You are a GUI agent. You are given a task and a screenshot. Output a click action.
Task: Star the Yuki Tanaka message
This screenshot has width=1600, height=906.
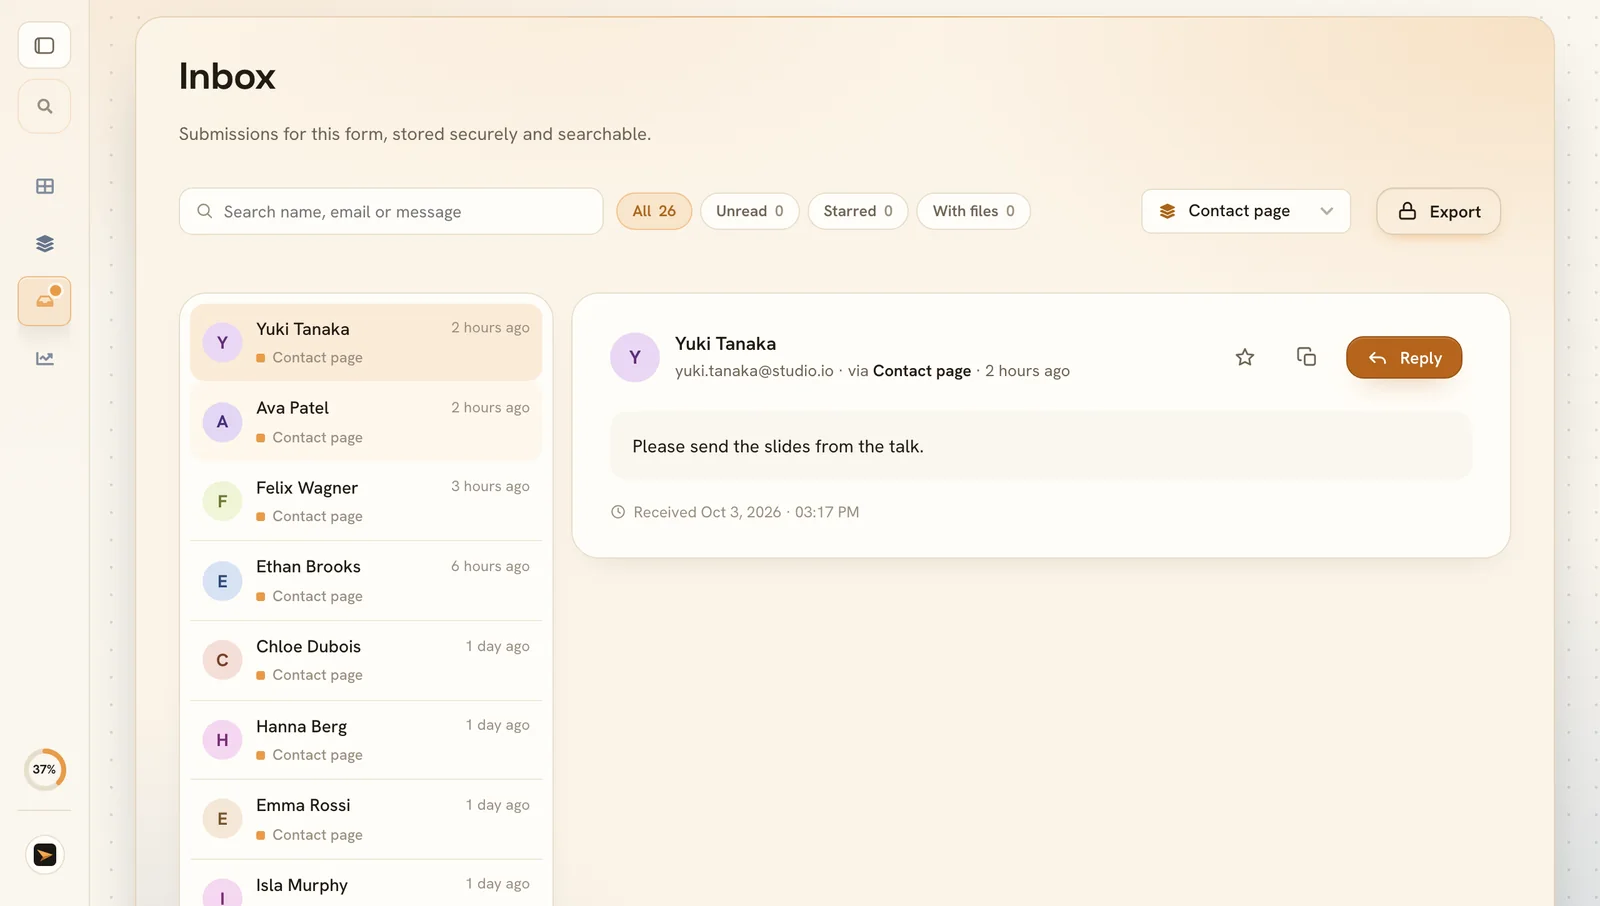1244,357
